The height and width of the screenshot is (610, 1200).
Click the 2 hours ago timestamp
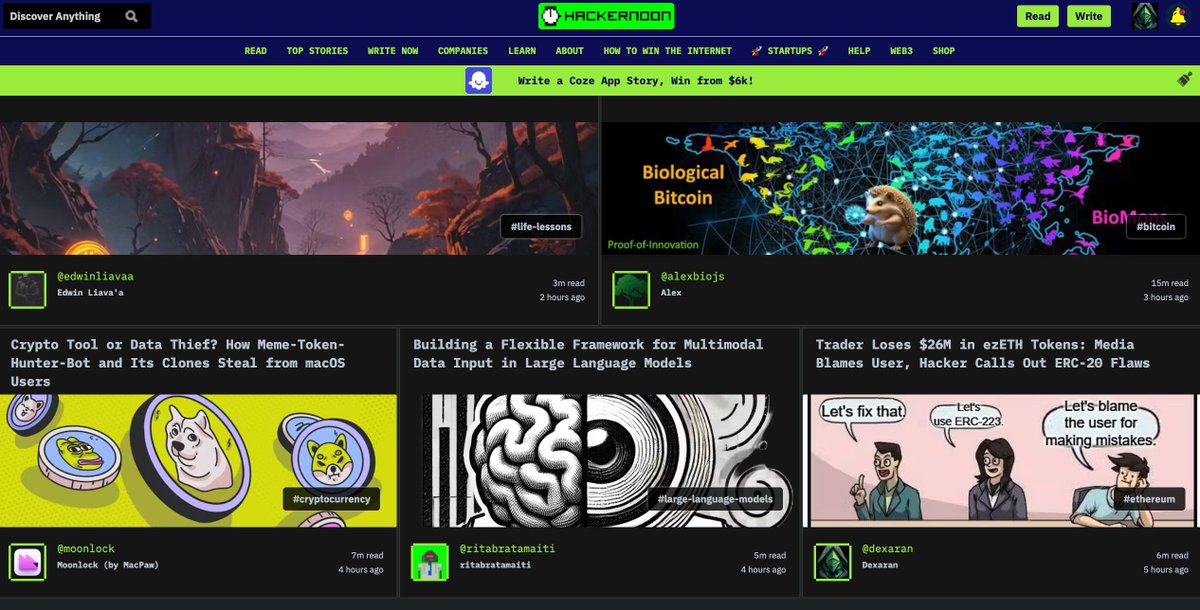tap(562, 298)
